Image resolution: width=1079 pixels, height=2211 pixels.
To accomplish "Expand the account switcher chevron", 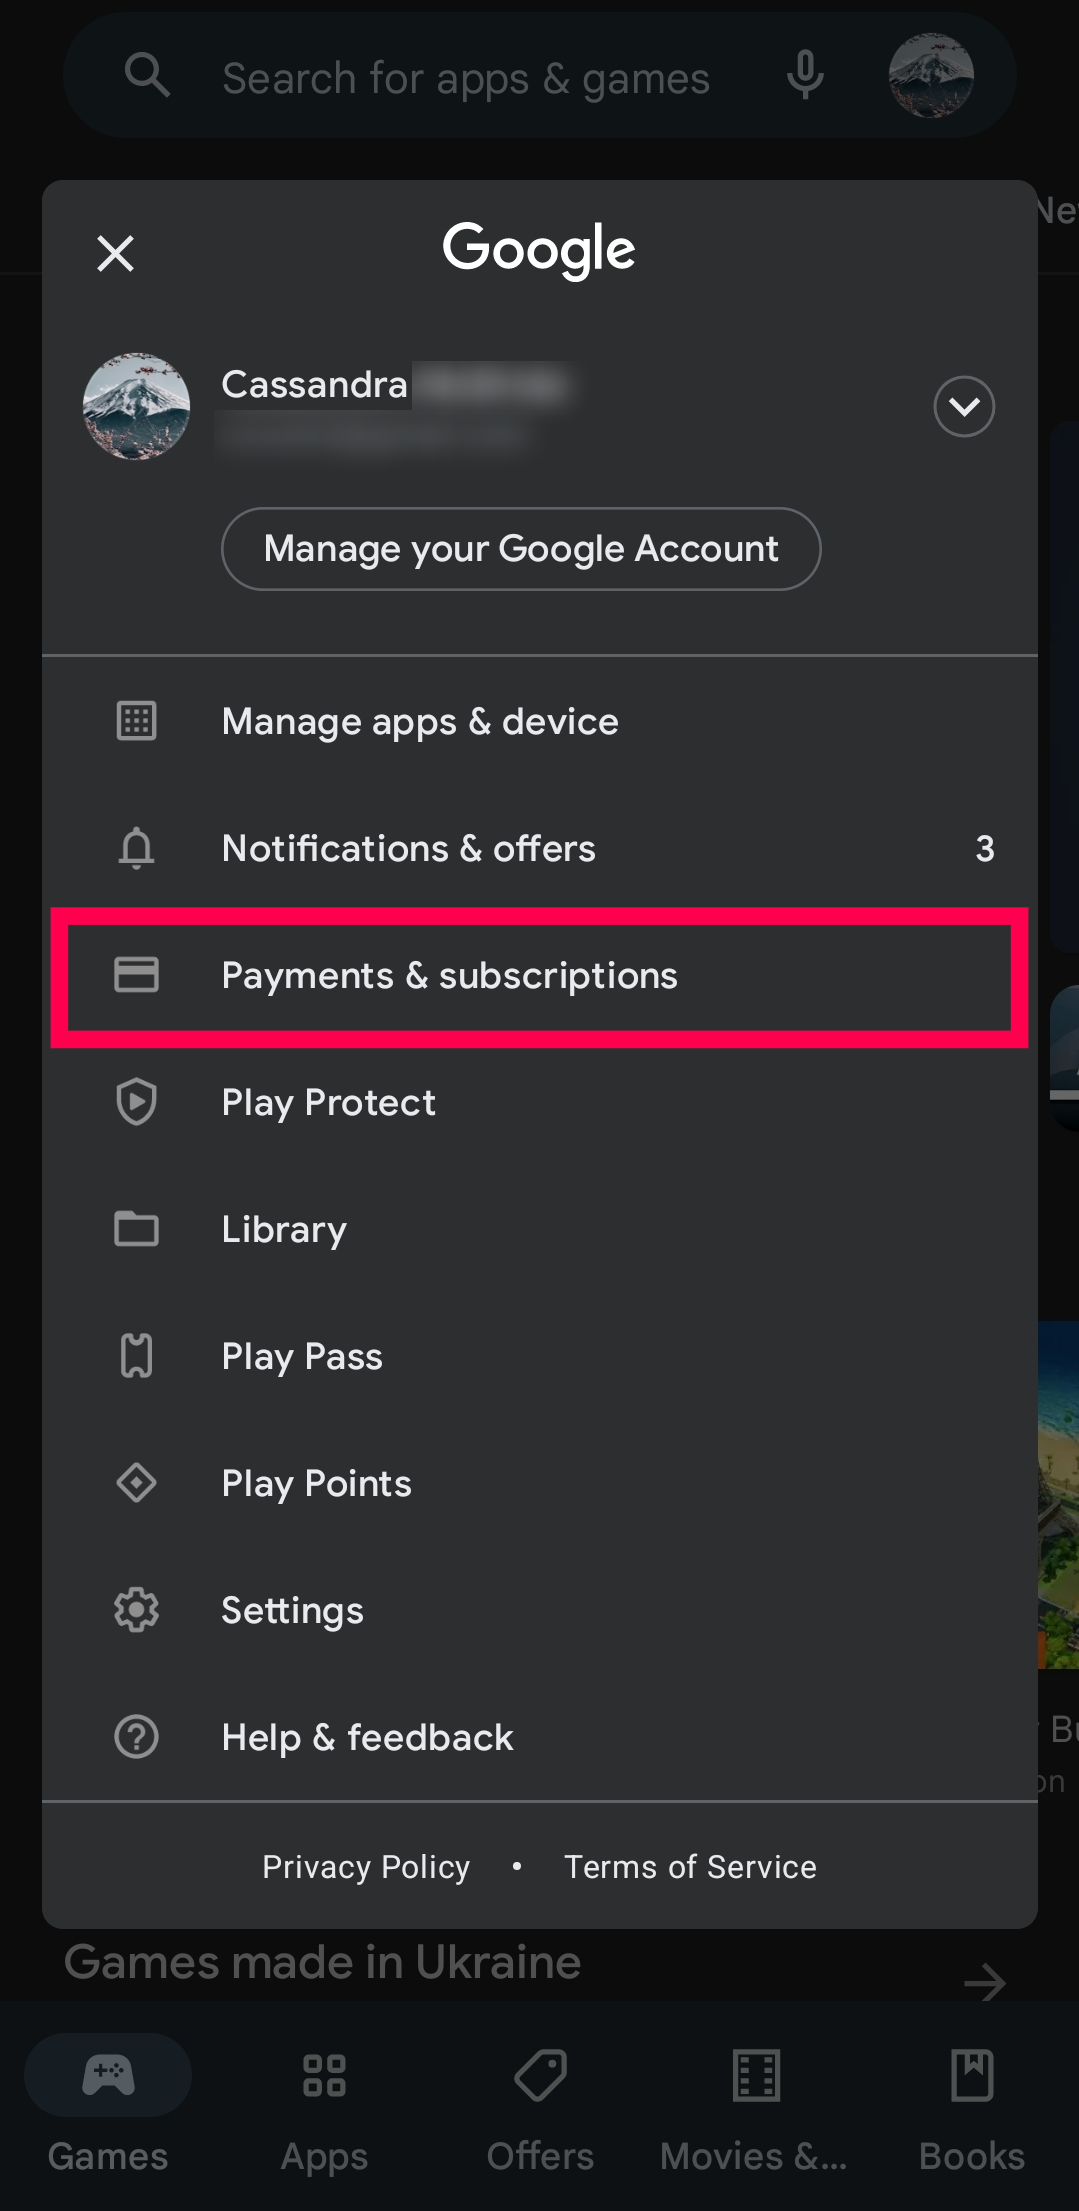I will coord(963,406).
